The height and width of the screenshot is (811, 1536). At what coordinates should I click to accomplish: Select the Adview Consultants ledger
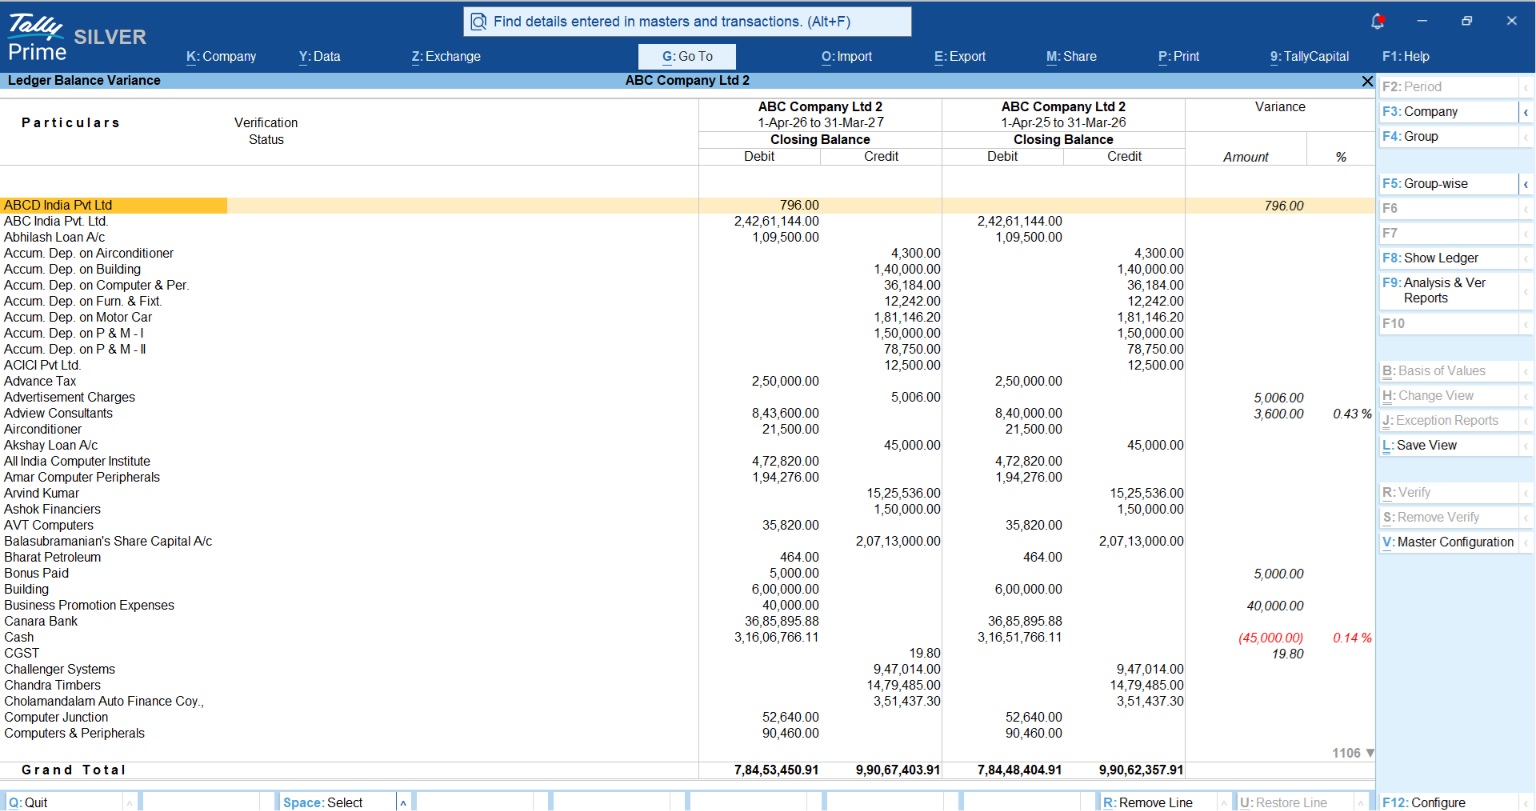click(x=58, y=414)
